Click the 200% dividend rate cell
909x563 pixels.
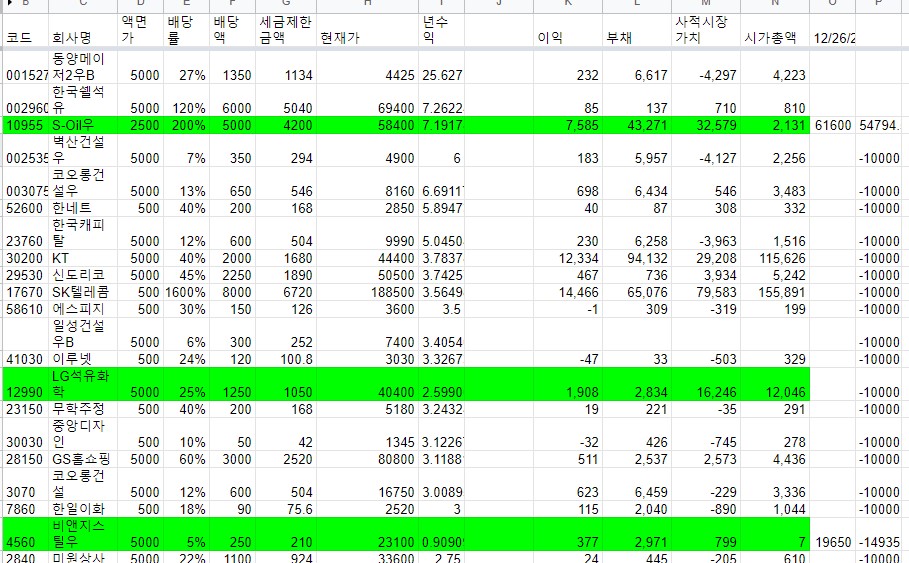click(x=187, y=125)
